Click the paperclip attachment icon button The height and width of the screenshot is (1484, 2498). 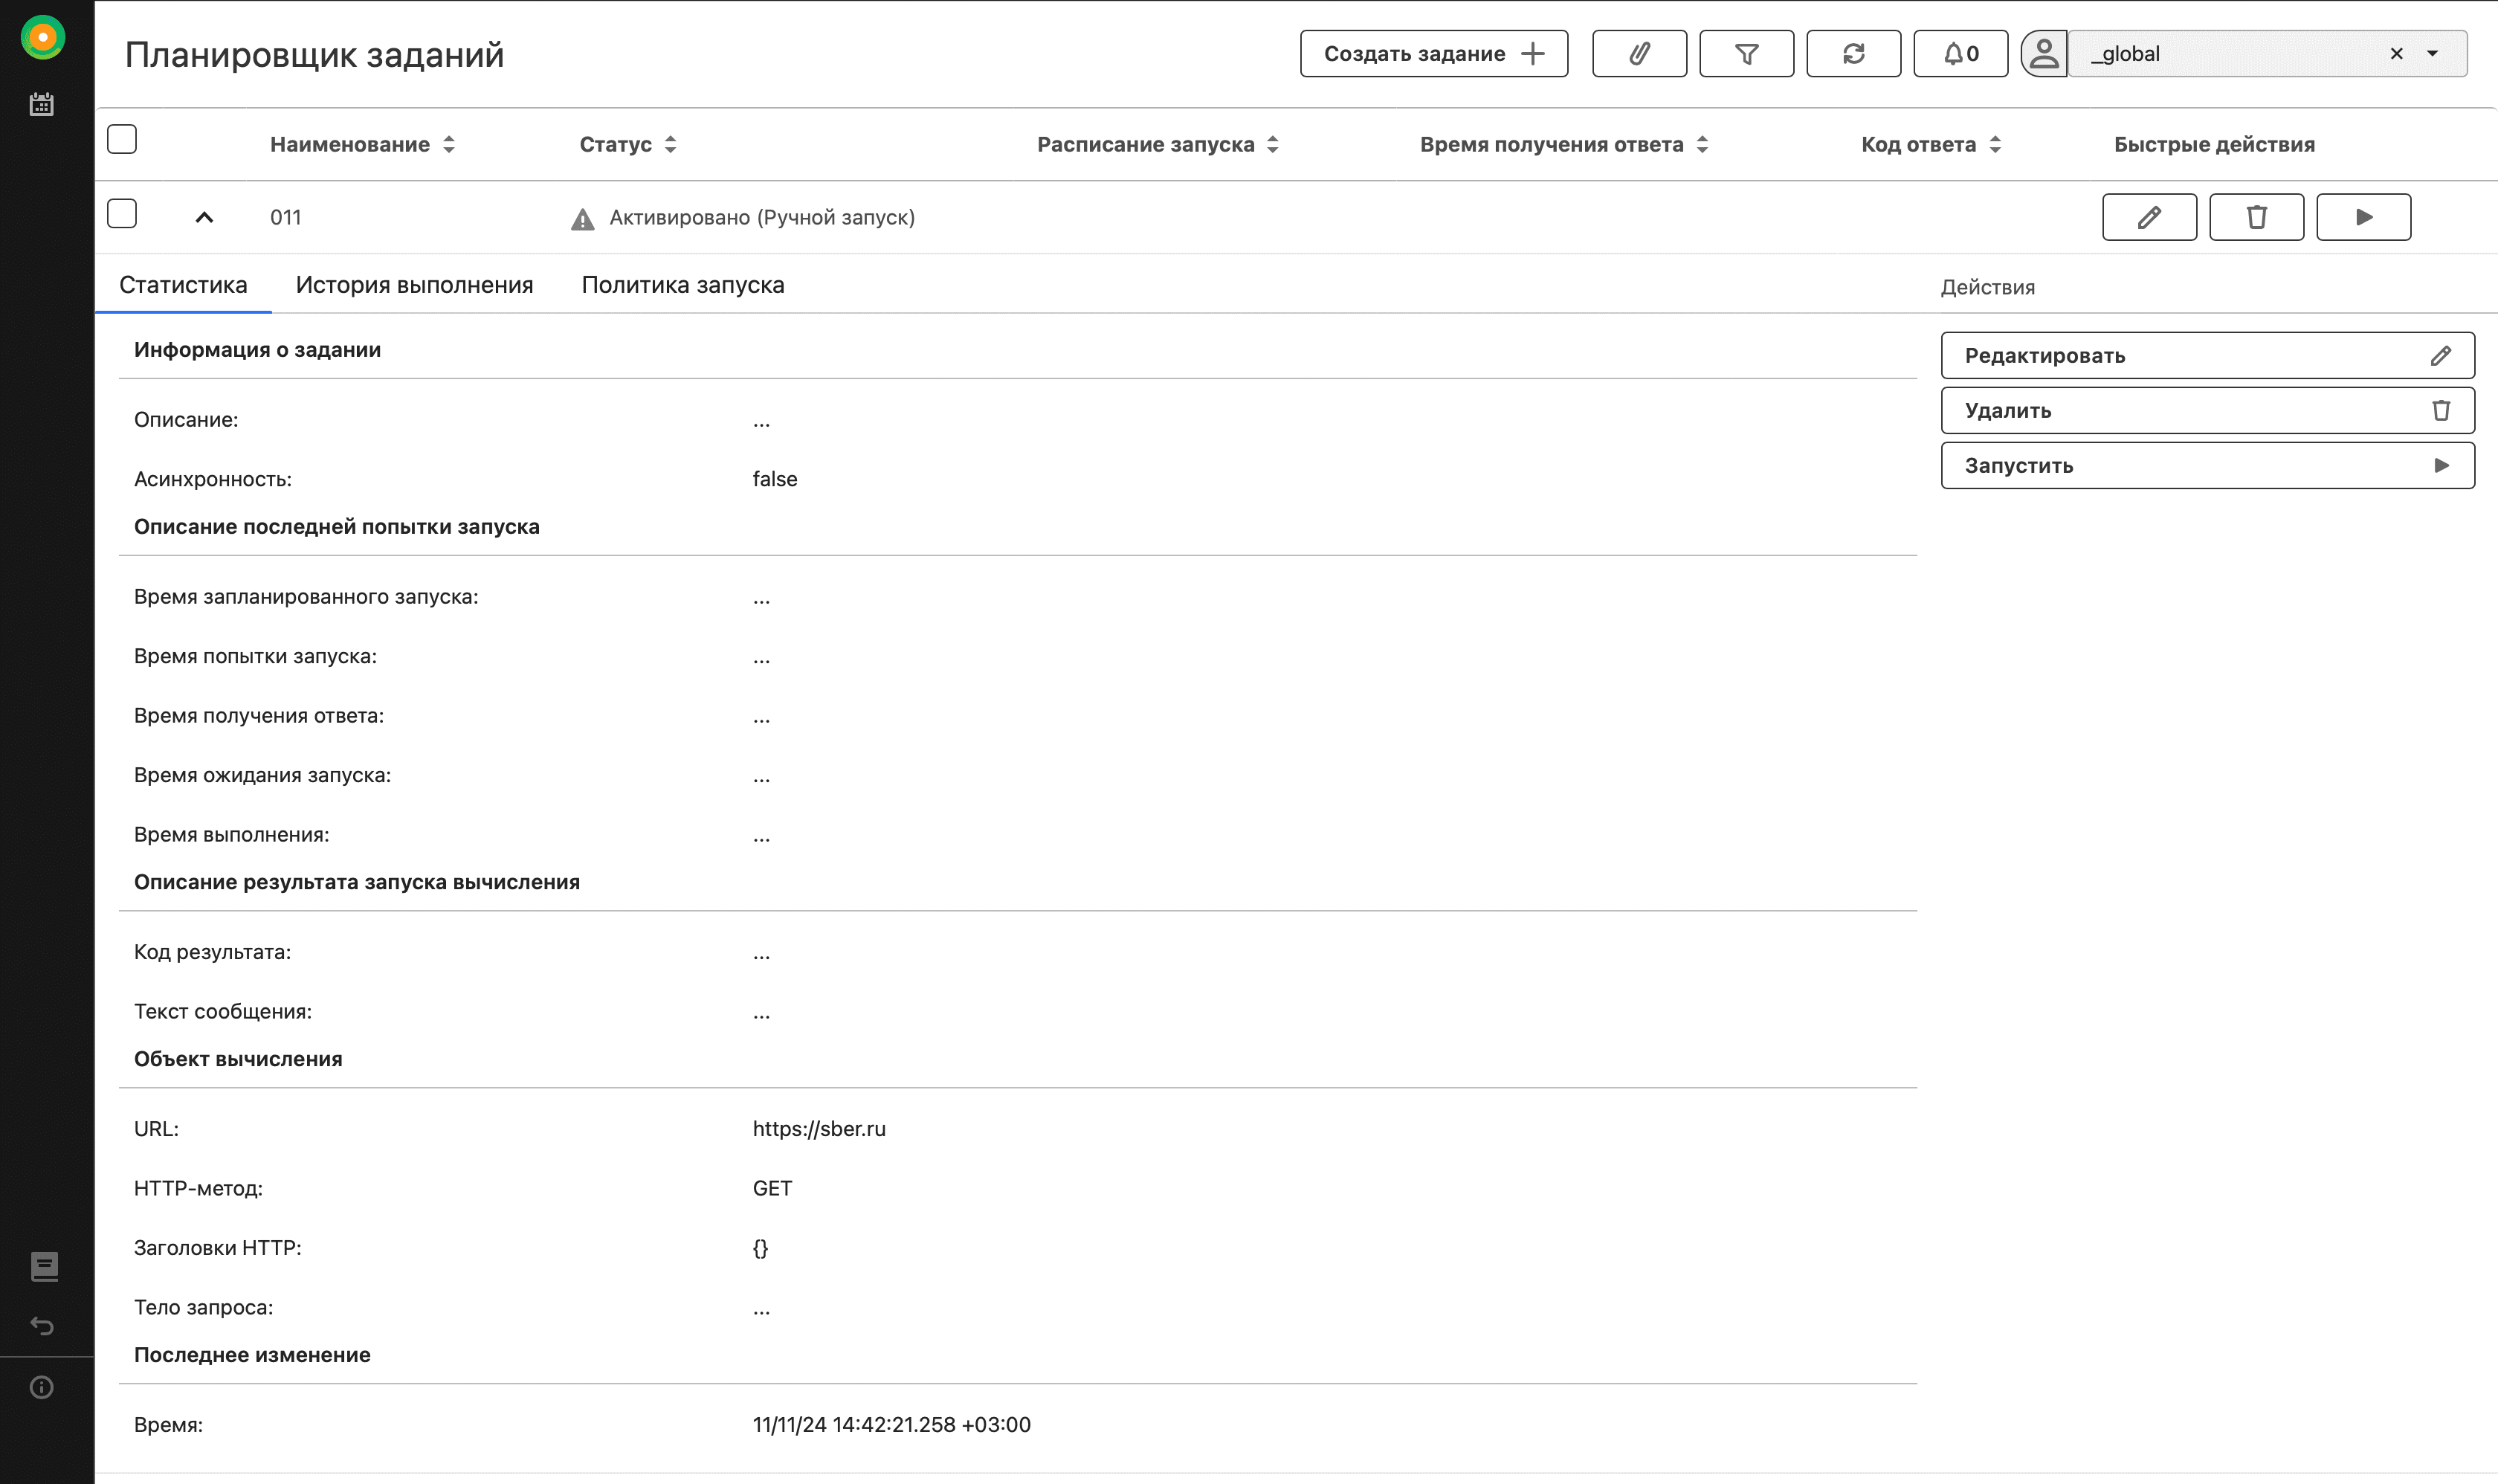pyautogui.click(x=1638, y=54)
